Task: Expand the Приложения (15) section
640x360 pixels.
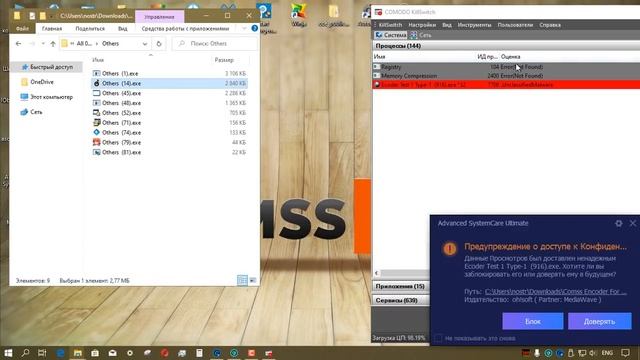Action: click(x=400, y=286)
